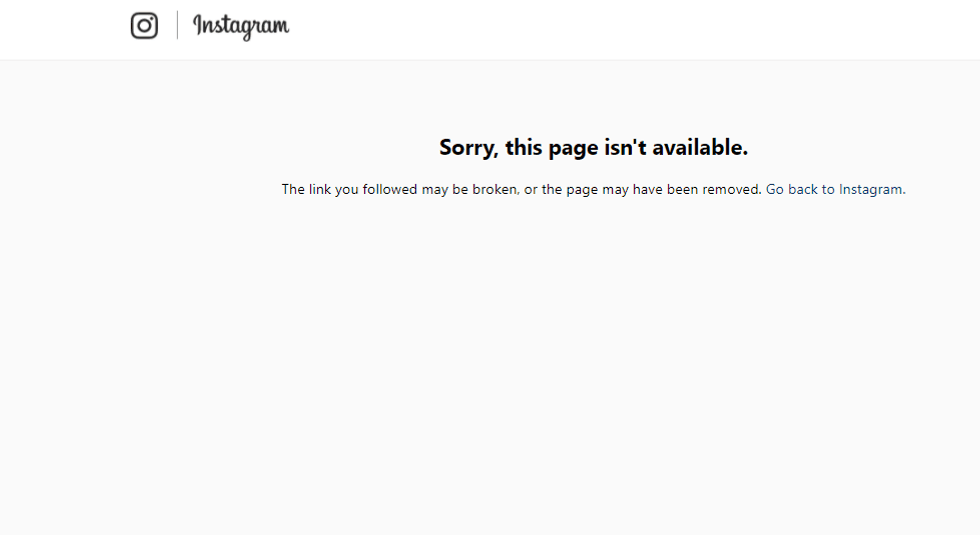Click the 'Sorry, this page isn't available.' heading
This screenshot has height=535, width=980.
click(593, 148)
